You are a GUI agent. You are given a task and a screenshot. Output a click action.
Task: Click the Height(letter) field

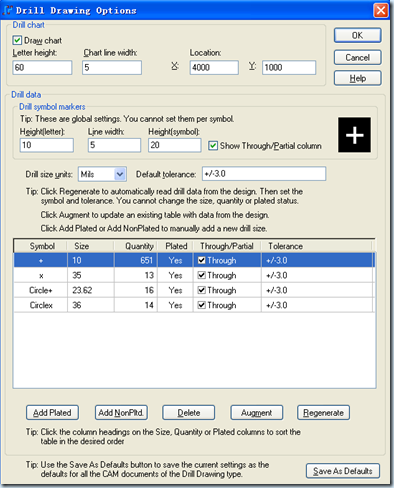[x=47, y=145]
